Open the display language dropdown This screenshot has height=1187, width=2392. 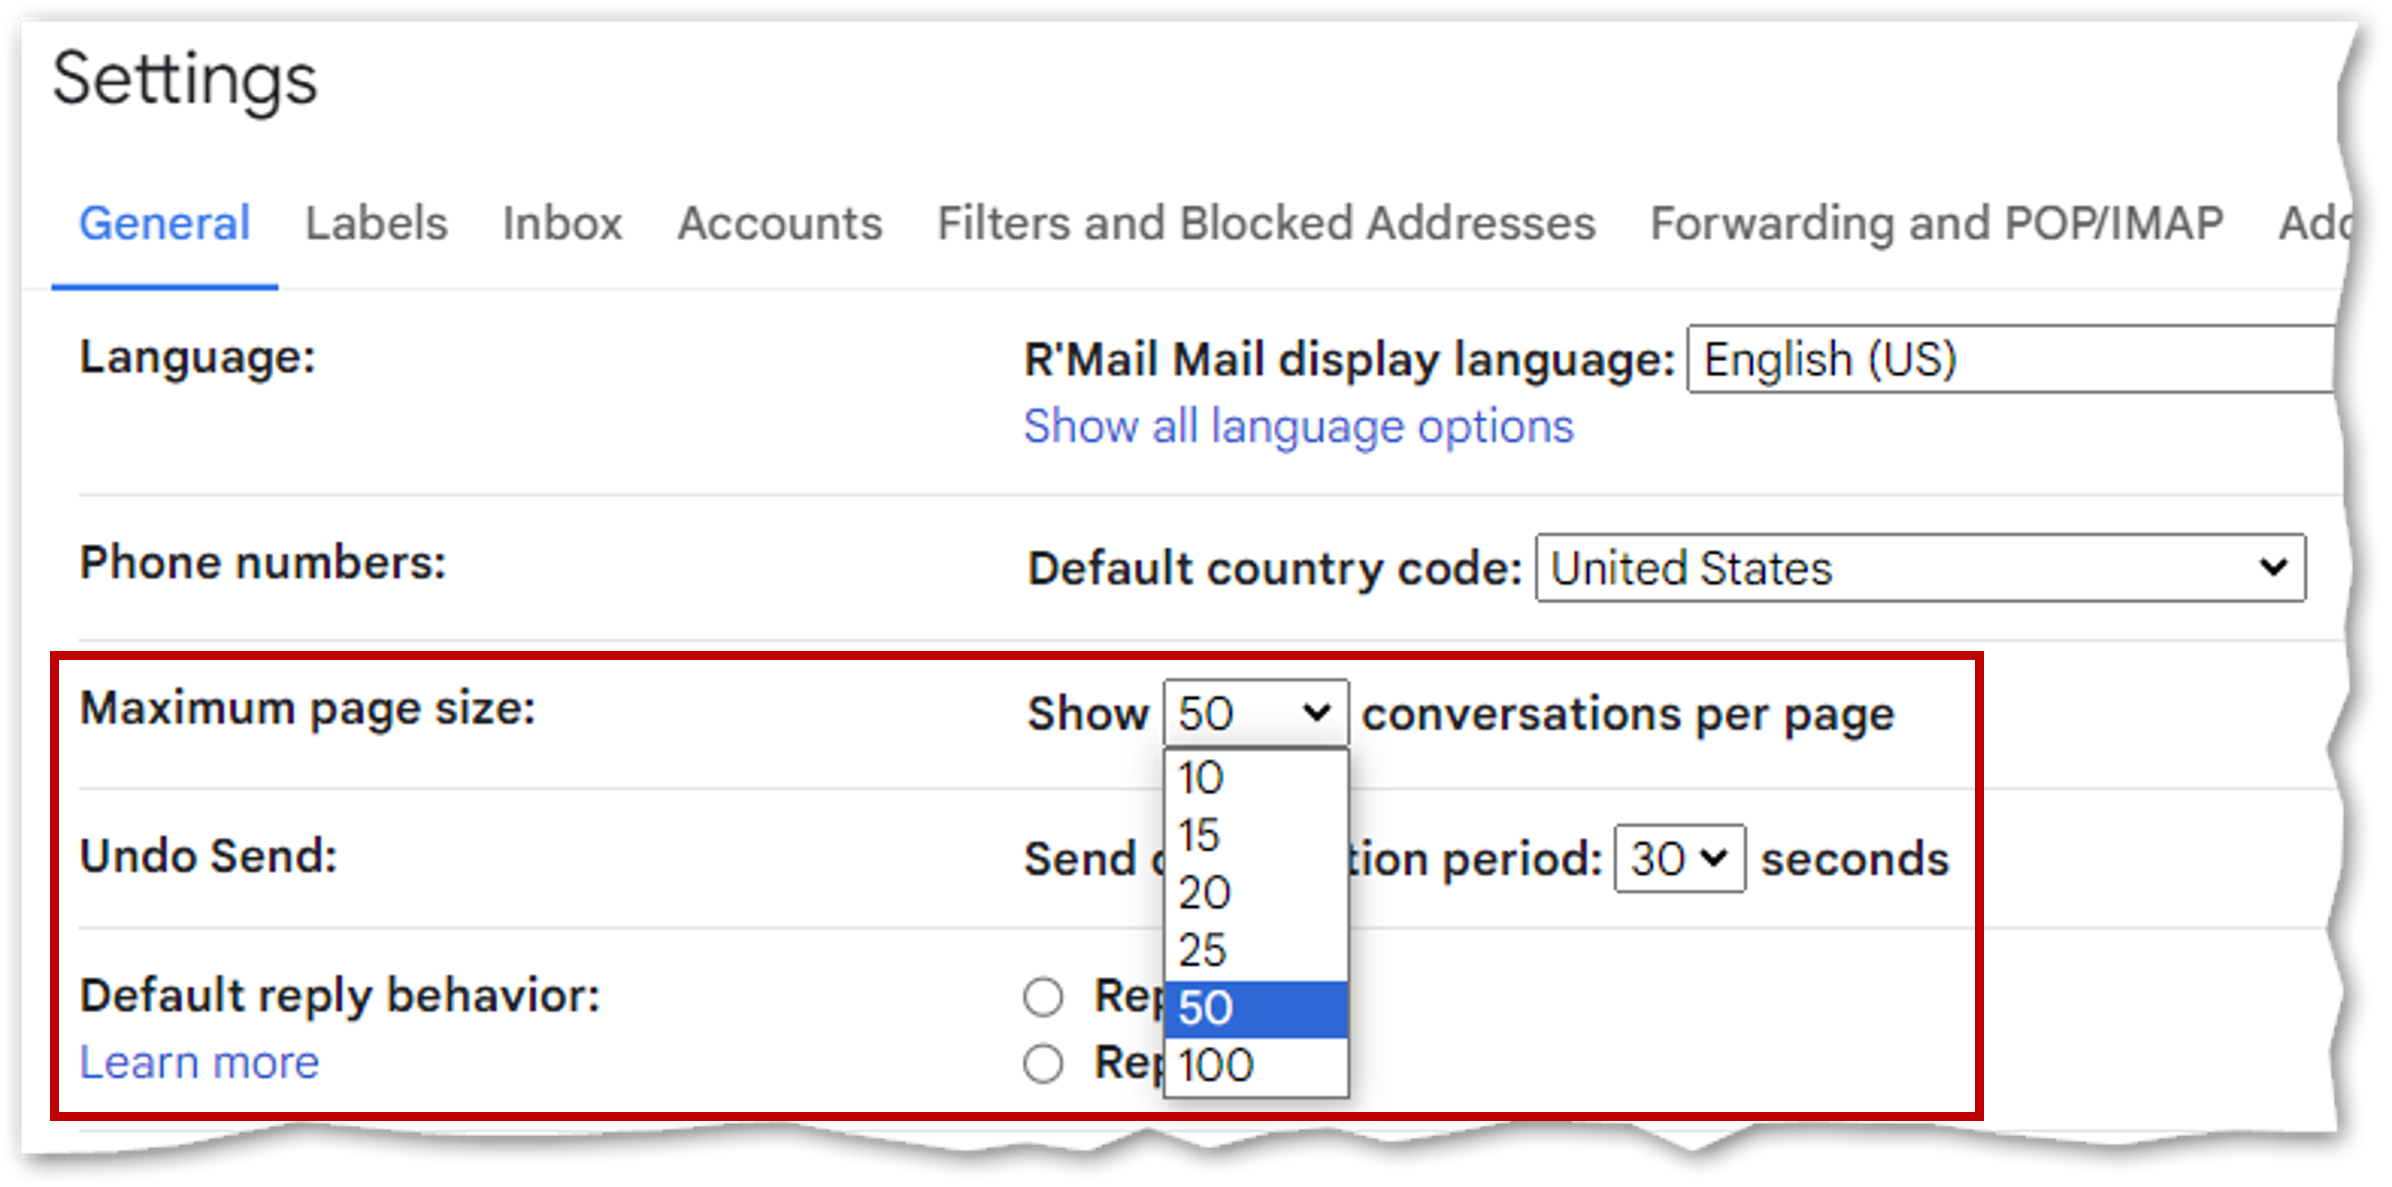2010,359
